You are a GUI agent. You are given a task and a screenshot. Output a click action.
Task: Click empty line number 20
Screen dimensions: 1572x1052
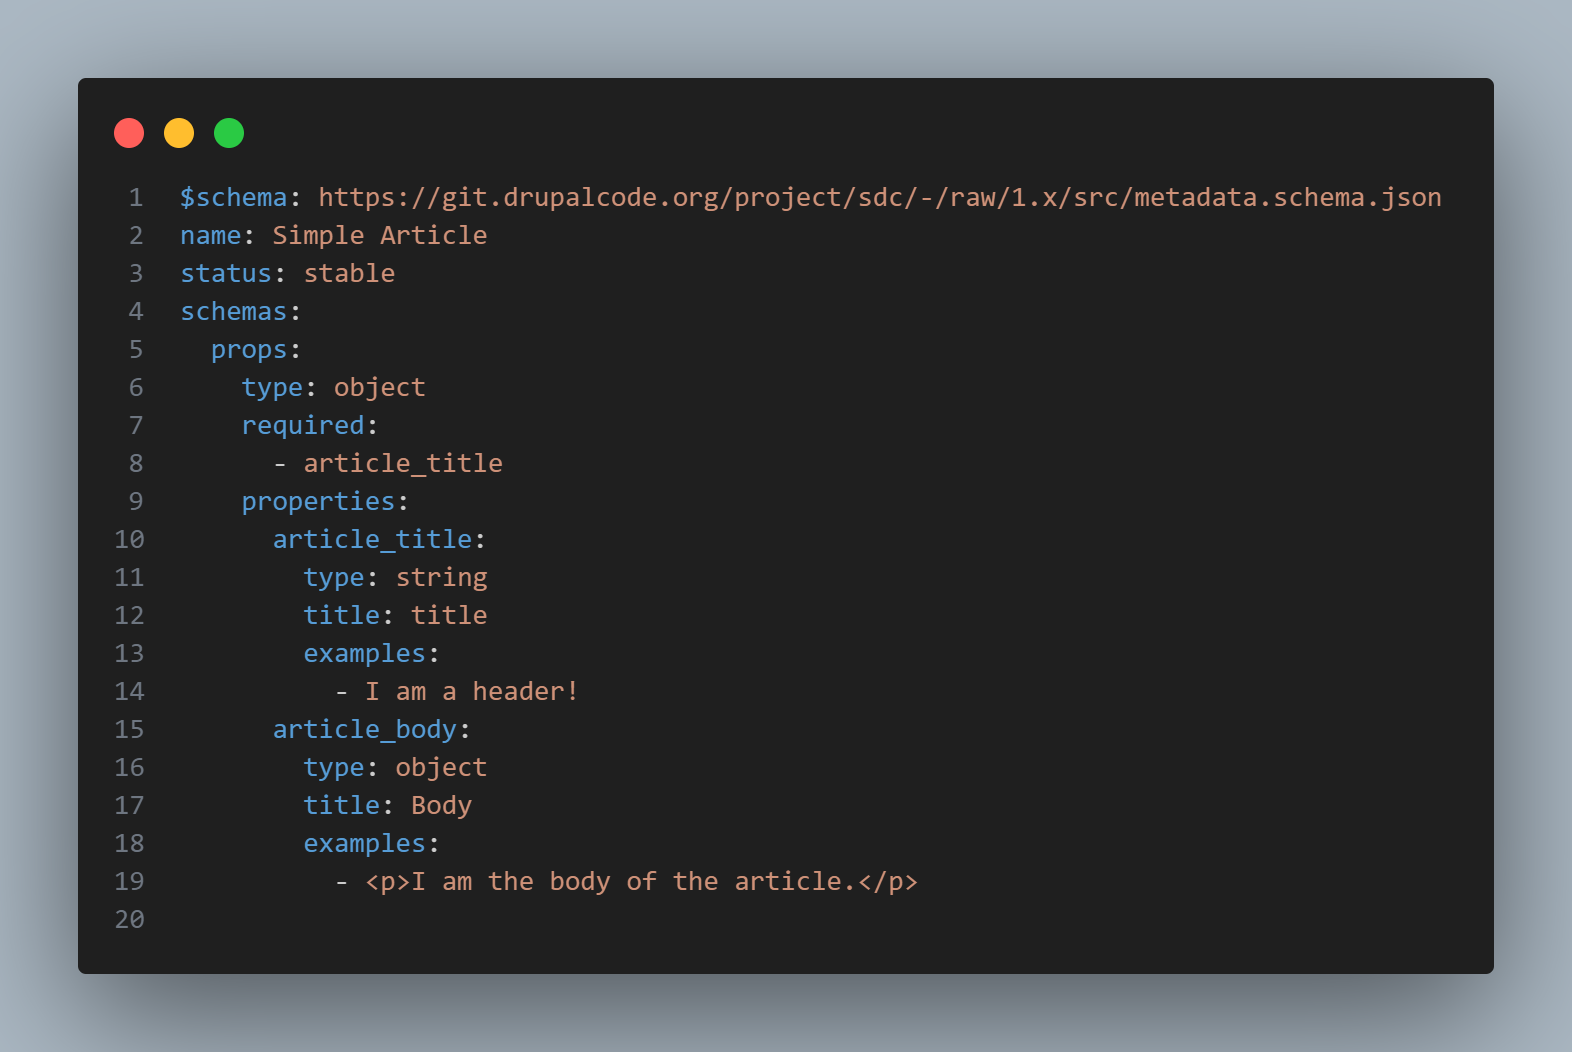[x=130, y=920]
